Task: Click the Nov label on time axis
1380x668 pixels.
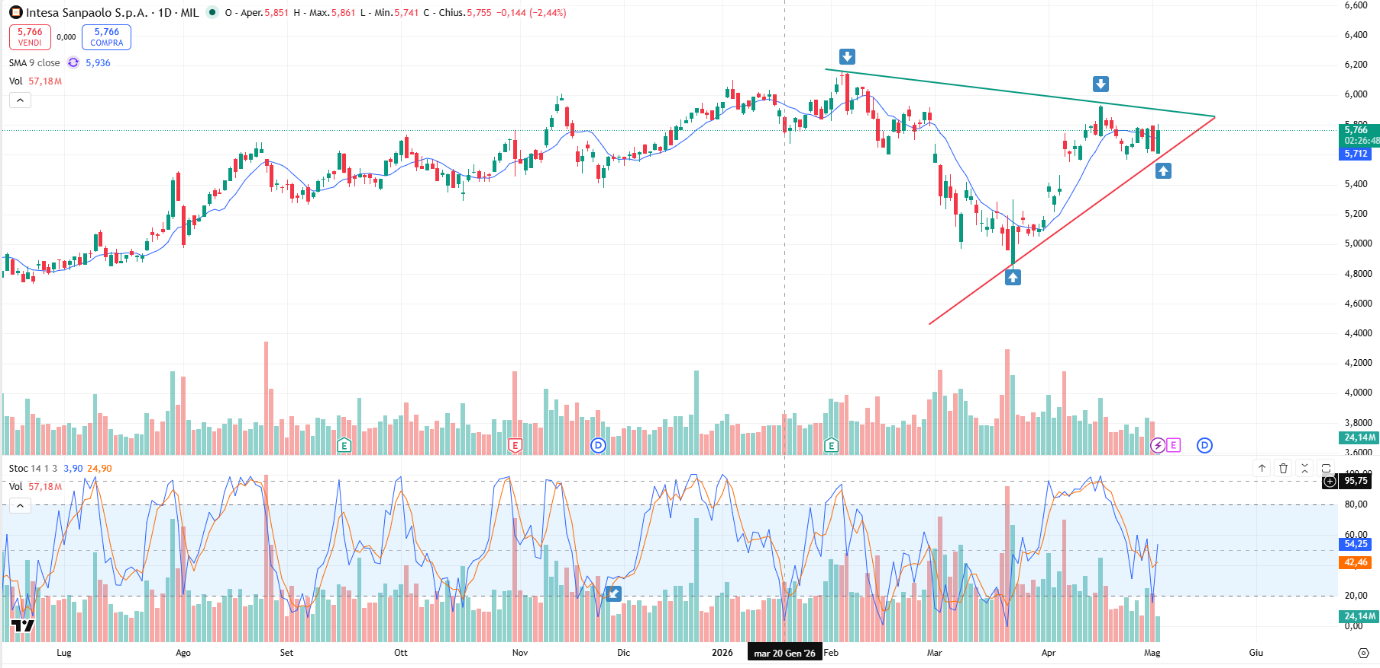Action: point(520,653)
